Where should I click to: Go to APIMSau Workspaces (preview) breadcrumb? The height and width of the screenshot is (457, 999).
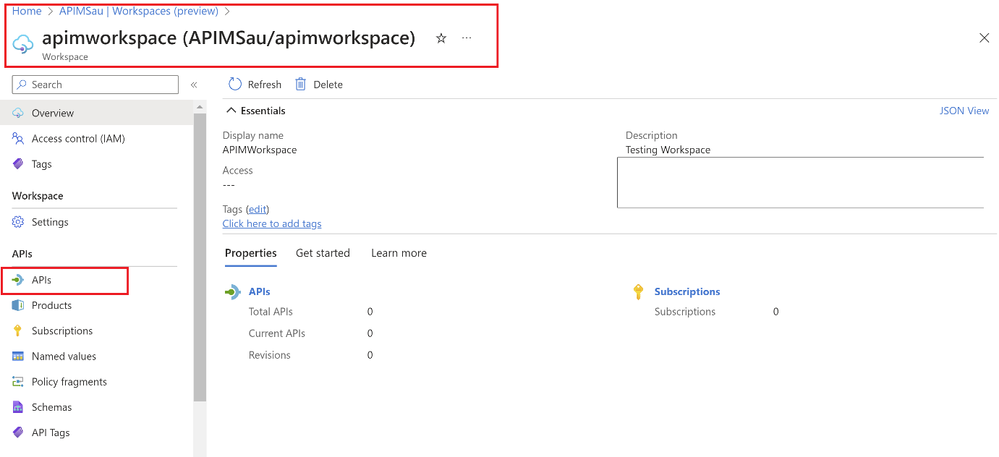point(139,11)
